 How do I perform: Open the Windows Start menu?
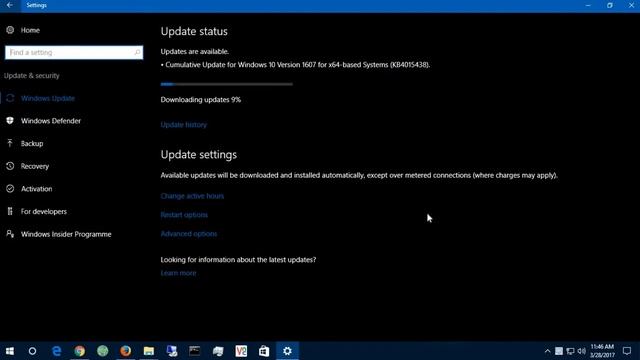(10, 351)
